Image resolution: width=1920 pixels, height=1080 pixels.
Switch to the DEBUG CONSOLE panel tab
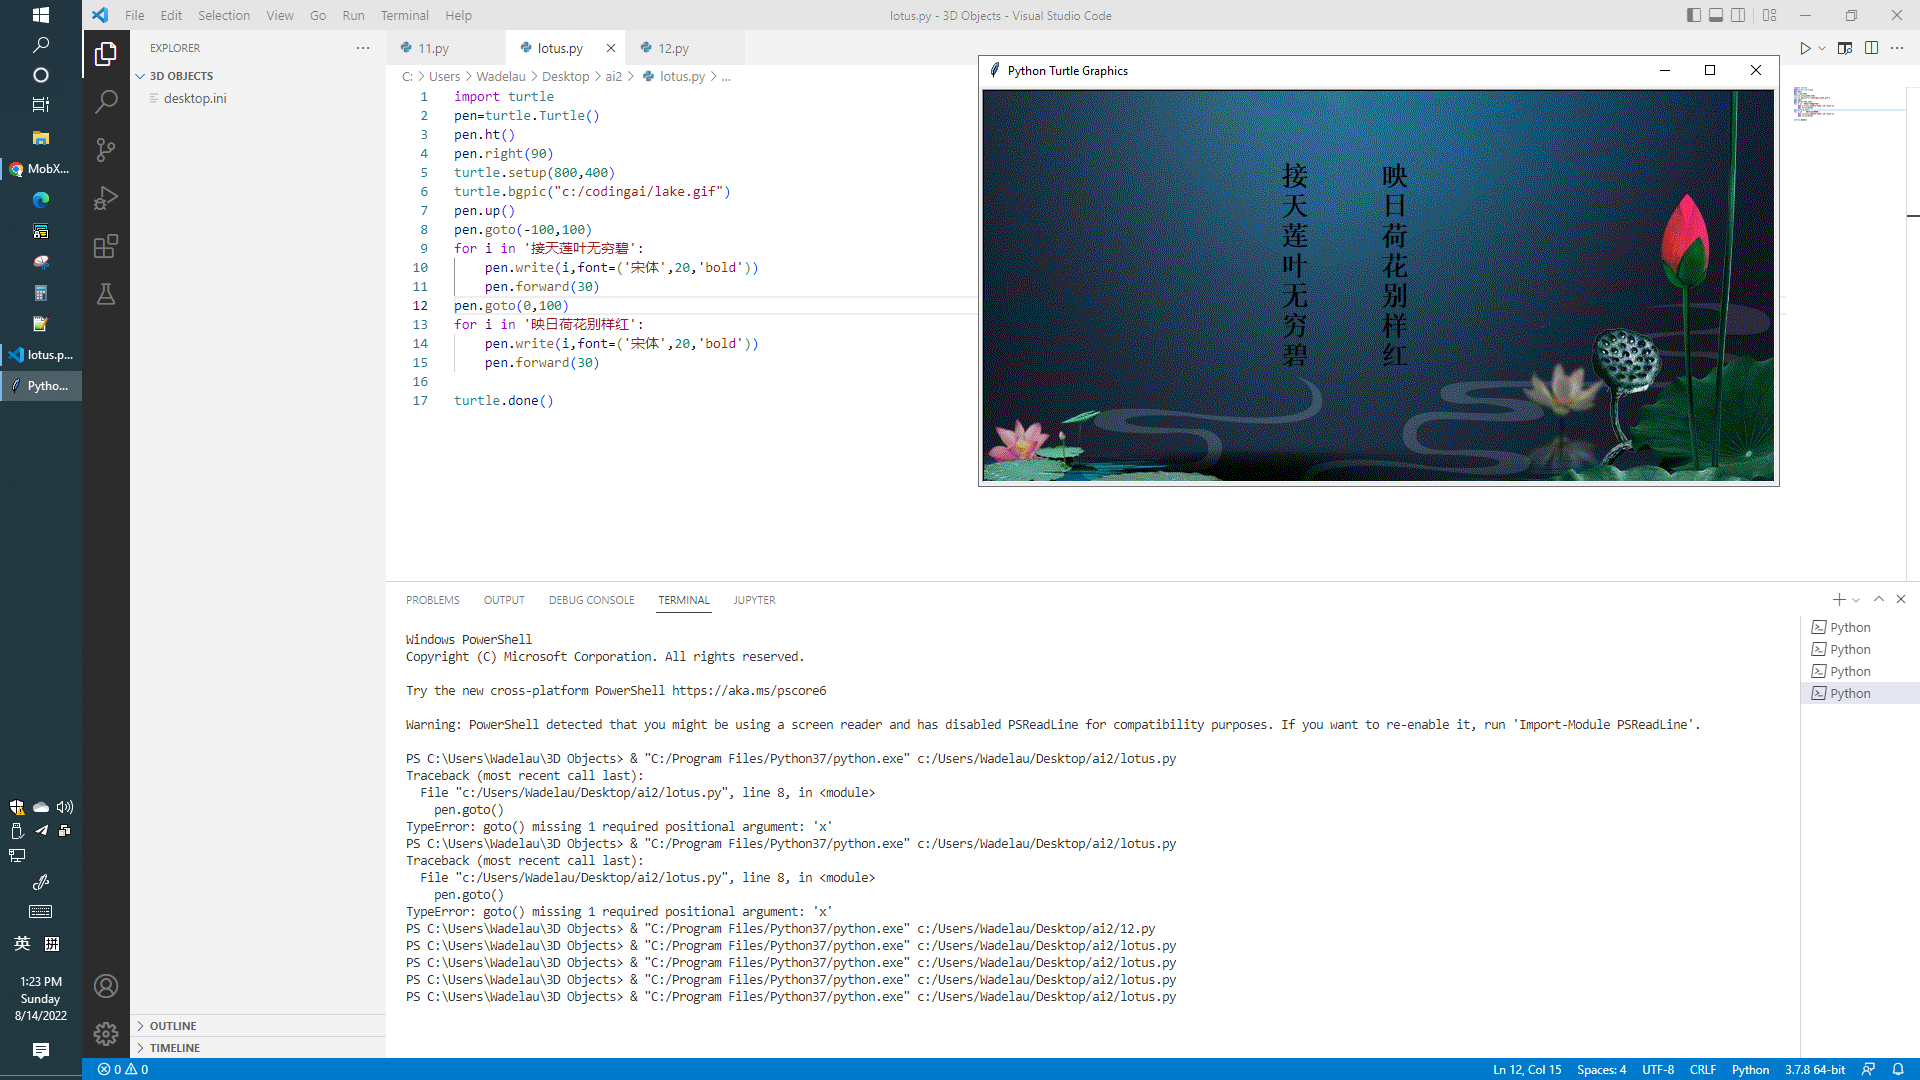pos(591,600)
